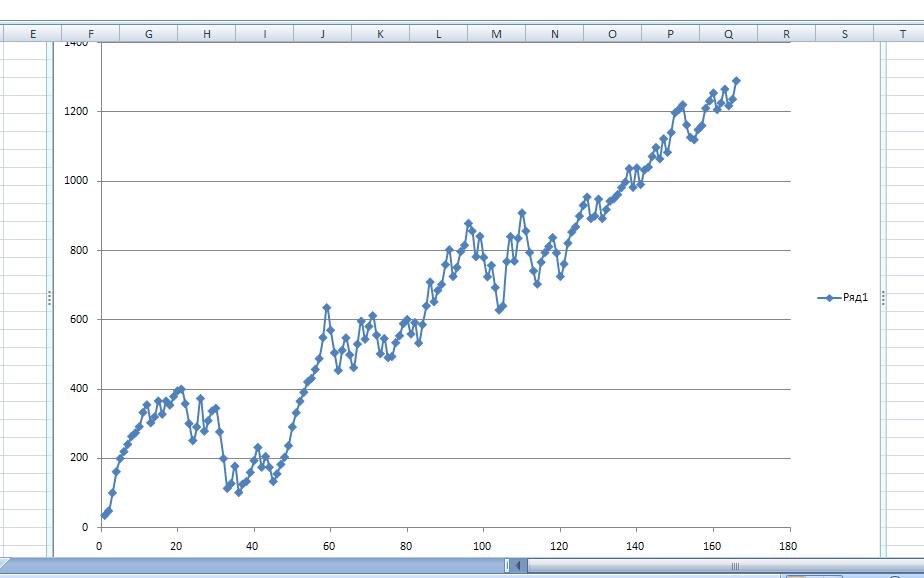Select the Ряд1 legend entry
The height and width of the screenshot is (578, 924).
tap(843, 298)
